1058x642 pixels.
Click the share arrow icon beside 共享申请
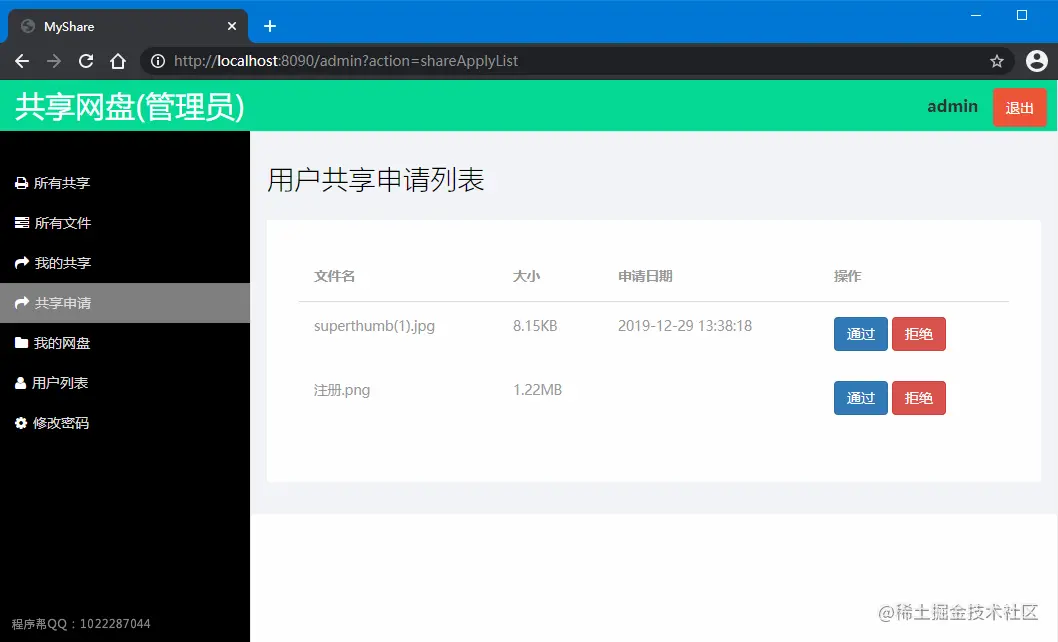point(22,302)
